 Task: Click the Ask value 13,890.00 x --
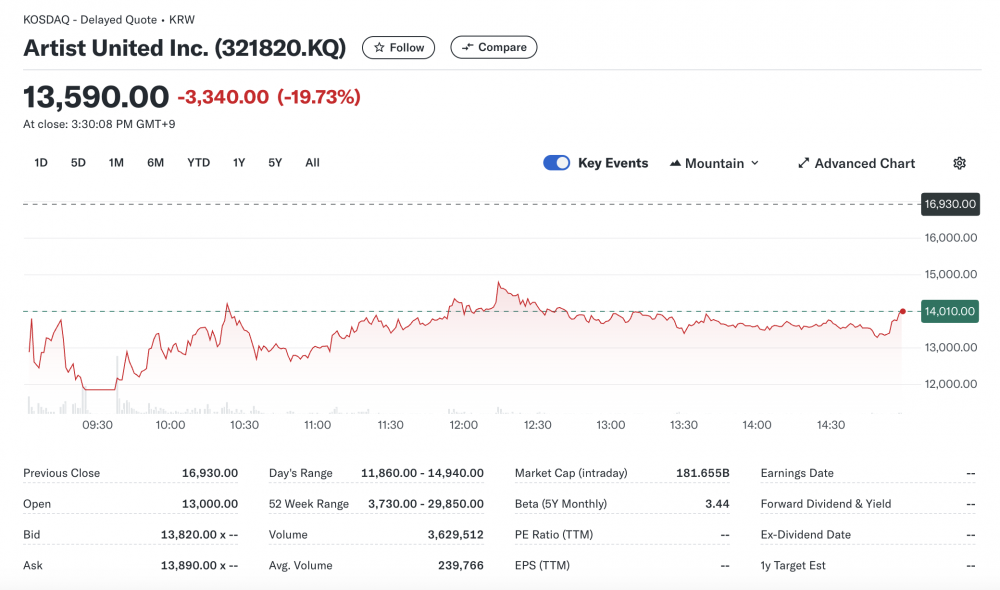click(x=199, y=565)
